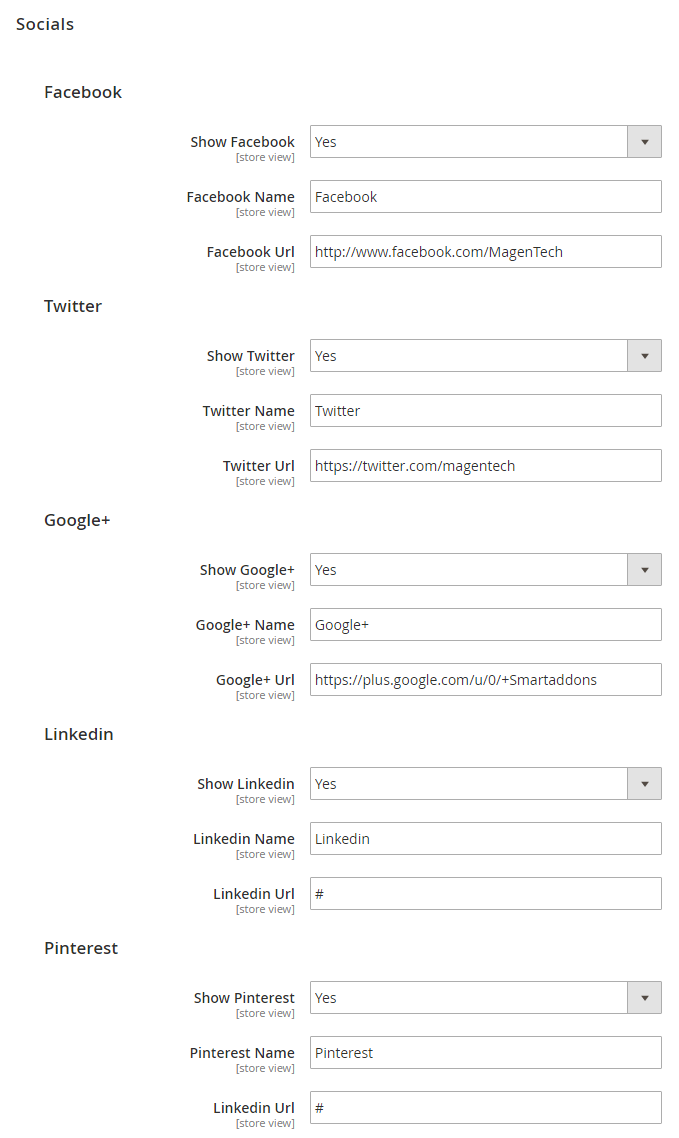Expand the Show Twitter dropdown
Image resolution: width=679 pixels, height=1138 pixels.
[485, 356]
